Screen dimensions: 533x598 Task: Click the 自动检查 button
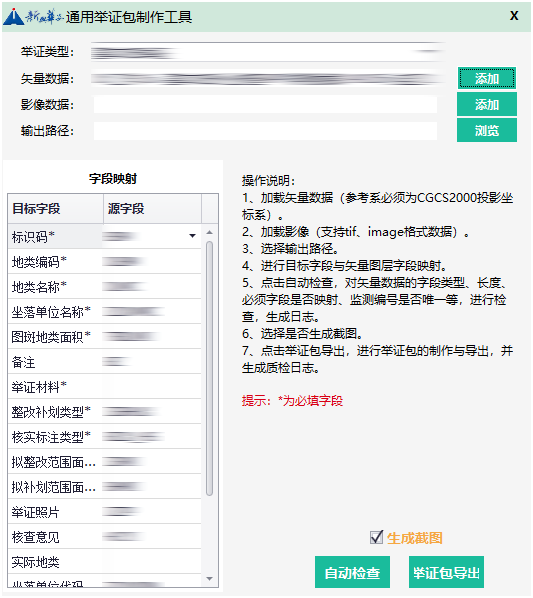coord(352,572)
